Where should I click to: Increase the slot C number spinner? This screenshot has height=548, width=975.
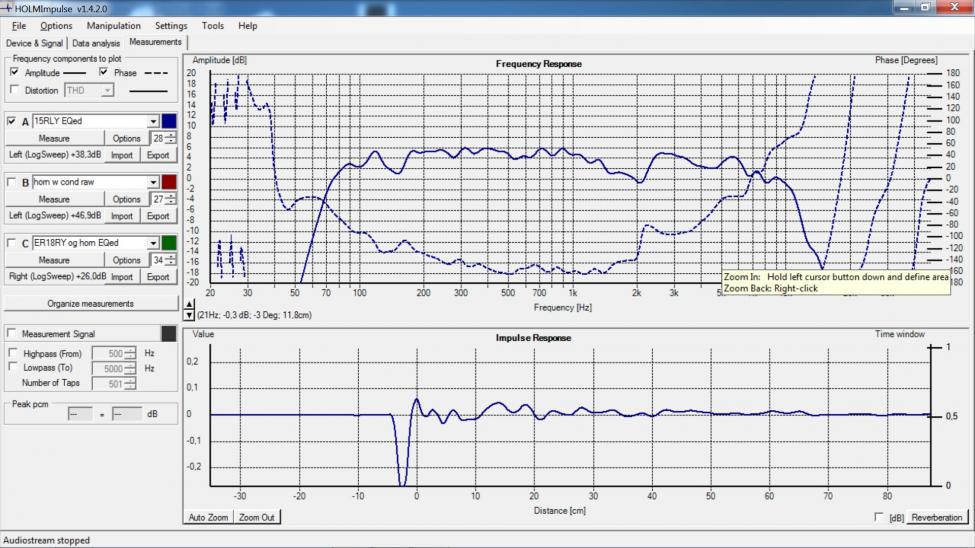tap(171, 257)
